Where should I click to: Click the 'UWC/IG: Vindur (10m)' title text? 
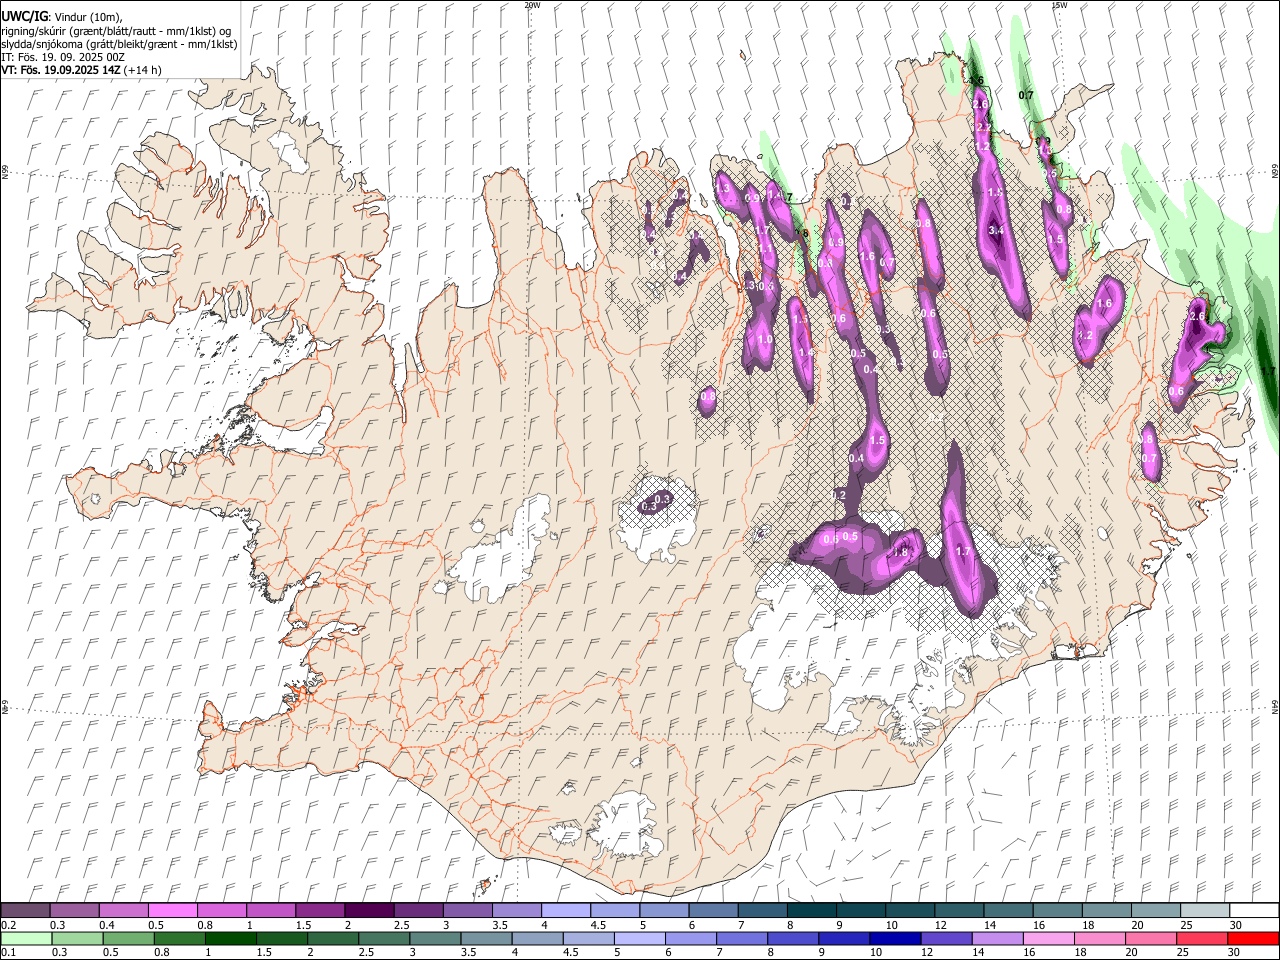(x=62, y=17)
